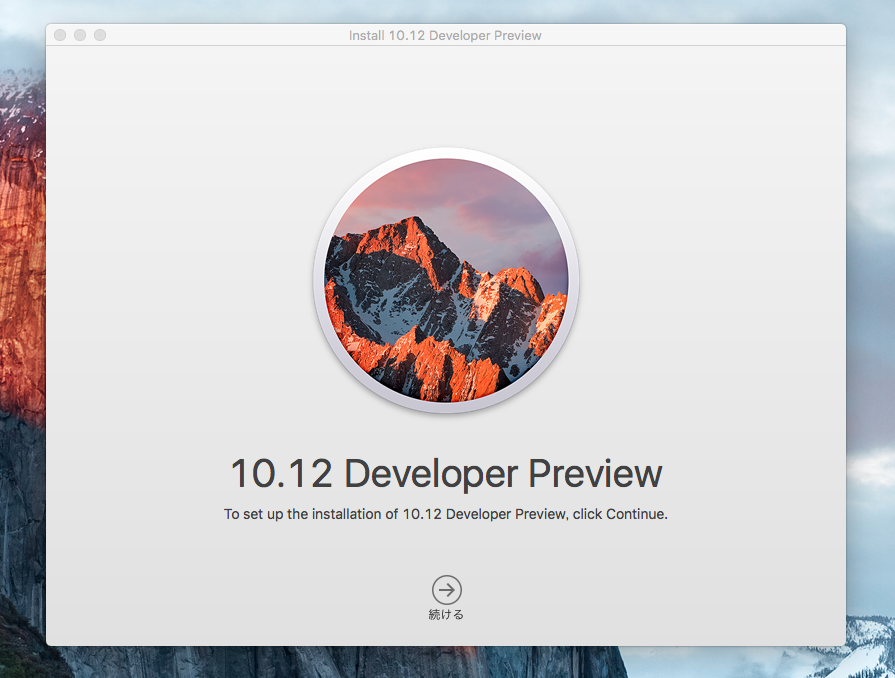Click empty installer area left of Sierra logo
The image size is (895, 678).
click(180, 280)
